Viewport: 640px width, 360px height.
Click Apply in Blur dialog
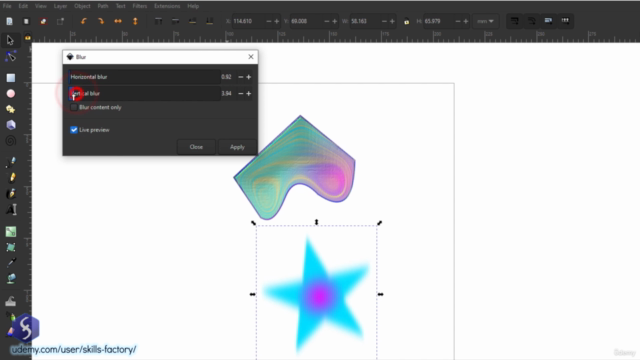[237, 147]
